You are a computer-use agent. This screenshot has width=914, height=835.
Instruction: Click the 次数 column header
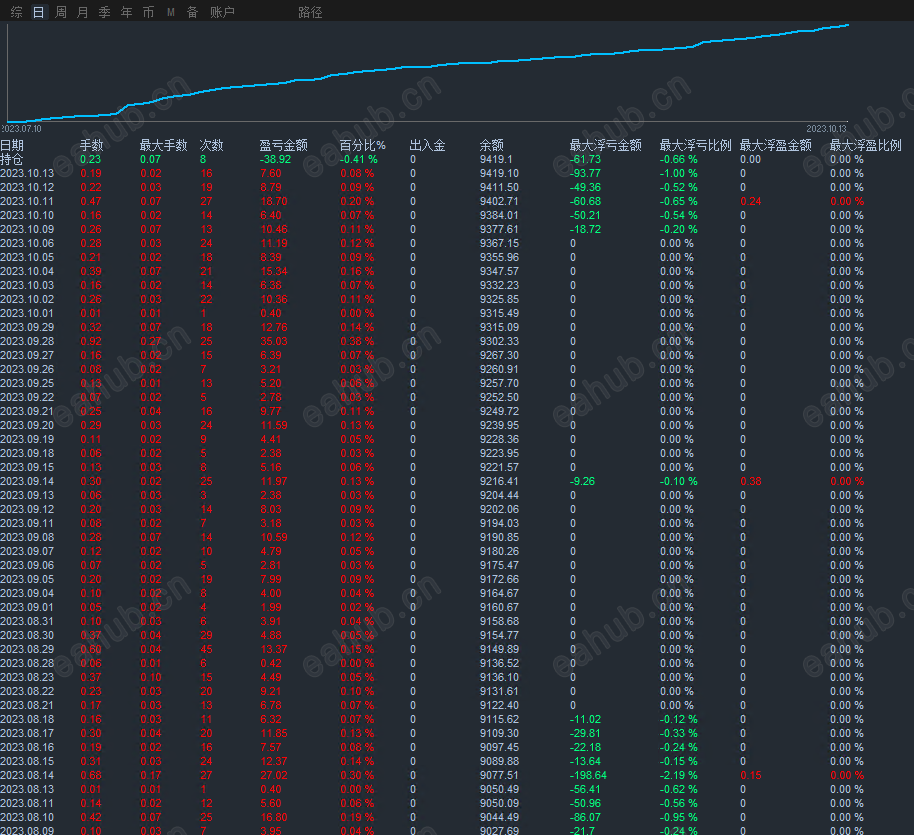(x=211, y=145)
